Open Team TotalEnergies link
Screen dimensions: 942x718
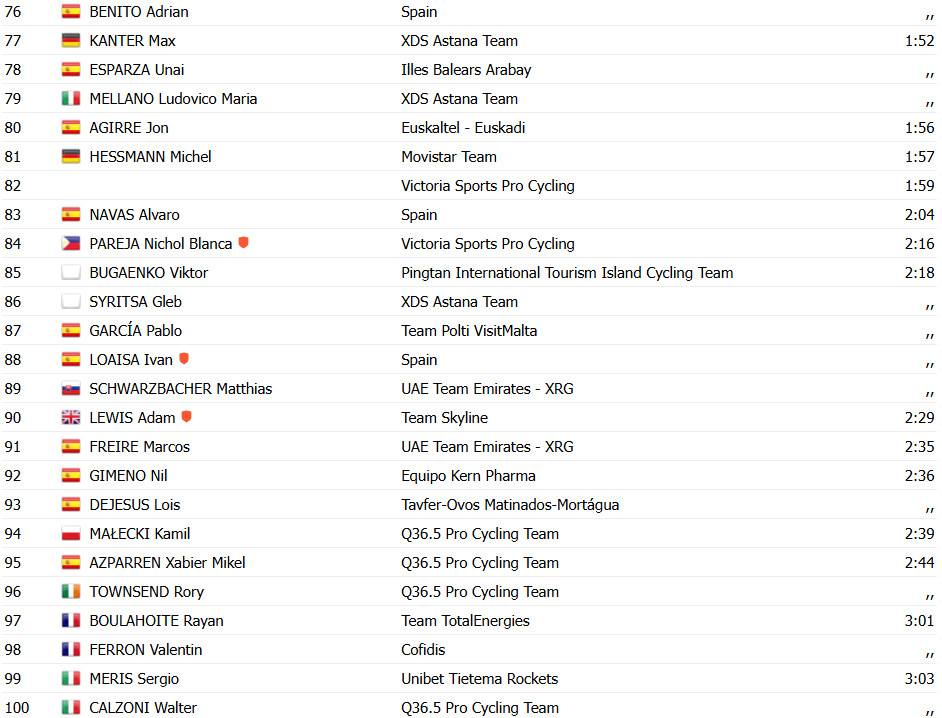(465, 620)
